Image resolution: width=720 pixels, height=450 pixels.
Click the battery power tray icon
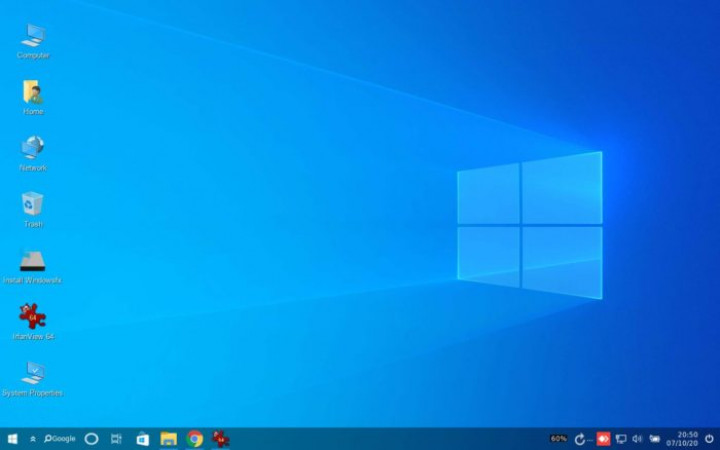[x=655, y=439]
